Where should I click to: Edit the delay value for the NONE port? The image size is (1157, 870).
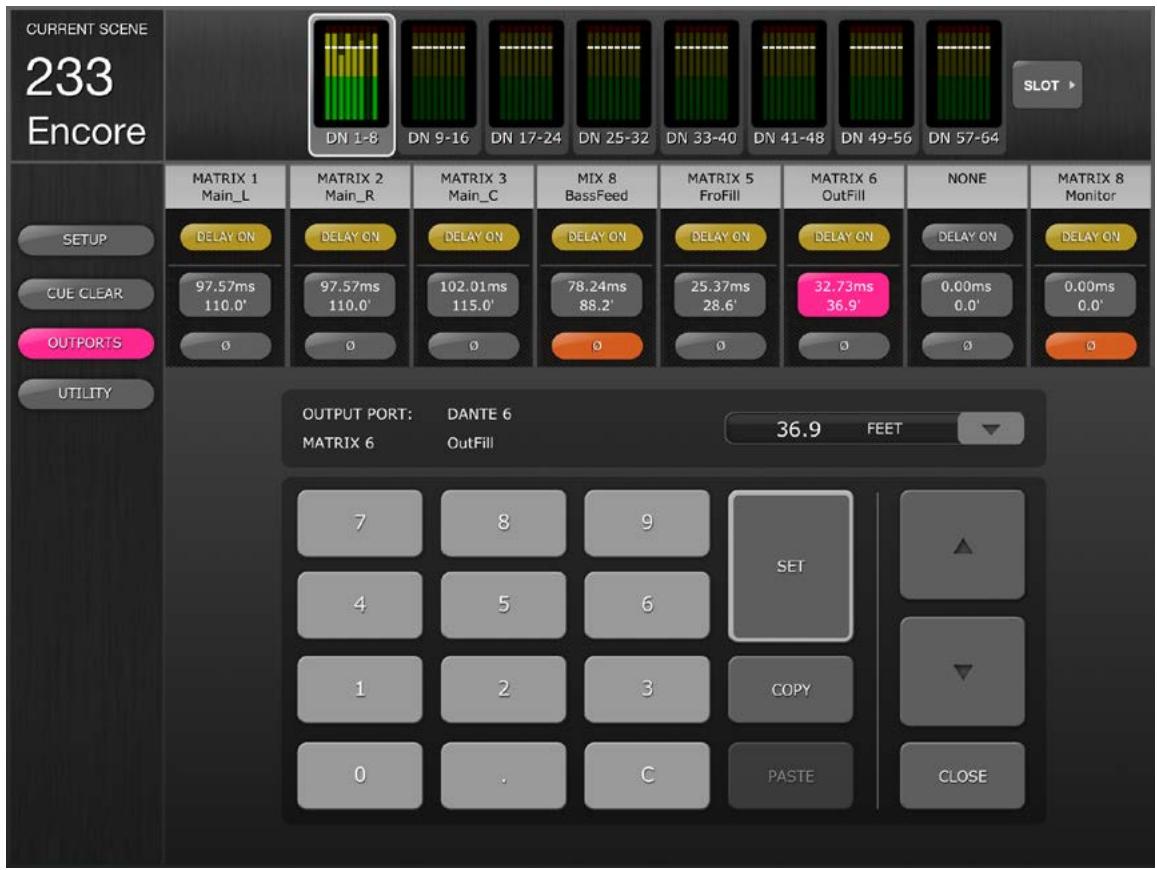click(967, 295)
